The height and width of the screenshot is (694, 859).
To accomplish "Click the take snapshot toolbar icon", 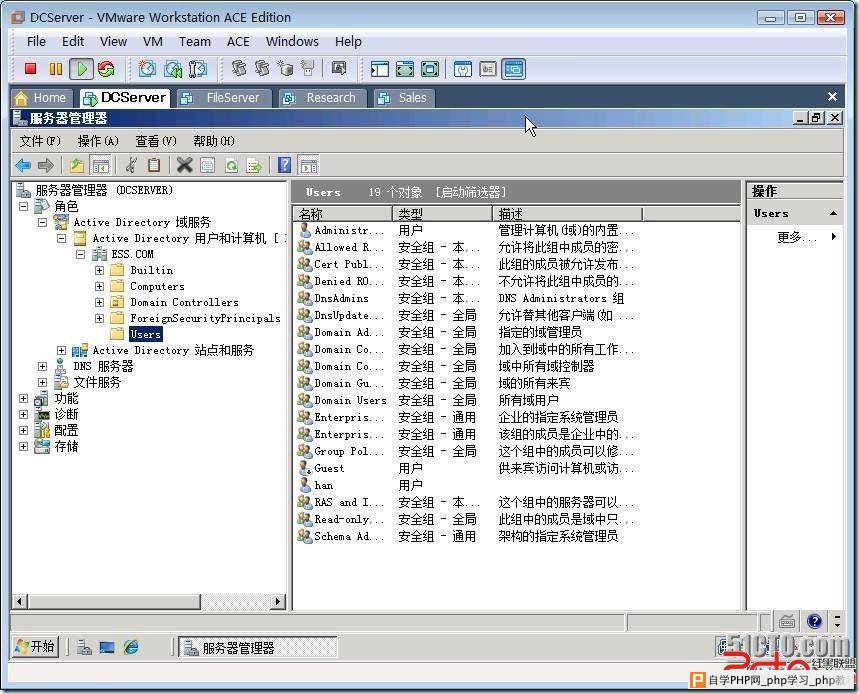I will [147, 68].
